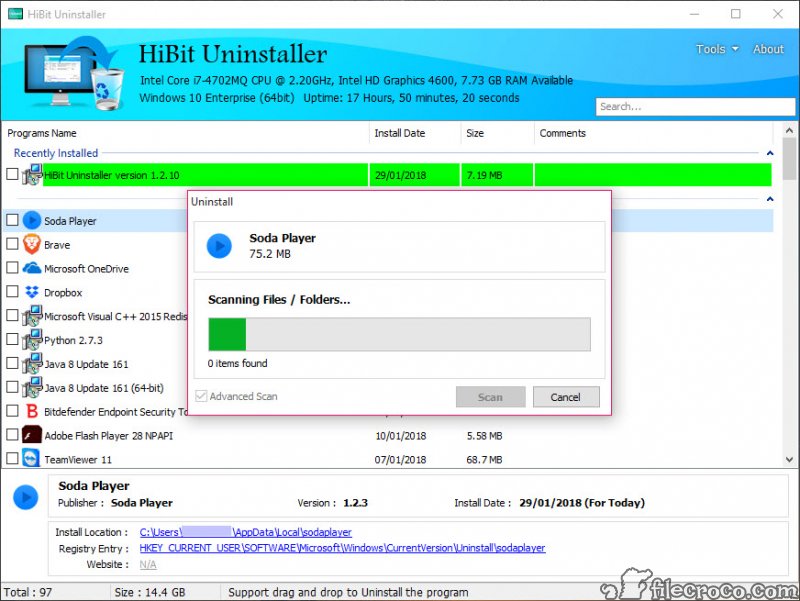
Task: Toggle the Advanced Scan checkbox
Action: (202, 396)
